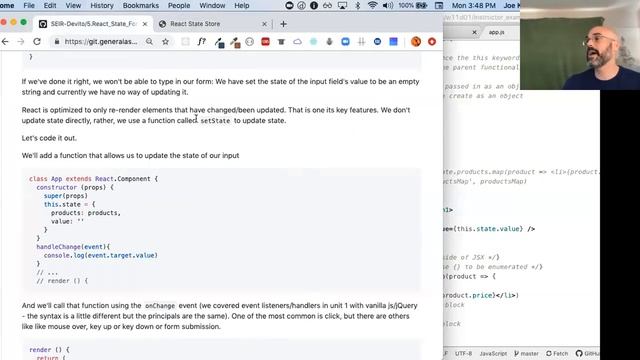Open the Wi-Fi status menu
Image resolution: width=640 pixels, height=360 pixels.
click(372, 5)
